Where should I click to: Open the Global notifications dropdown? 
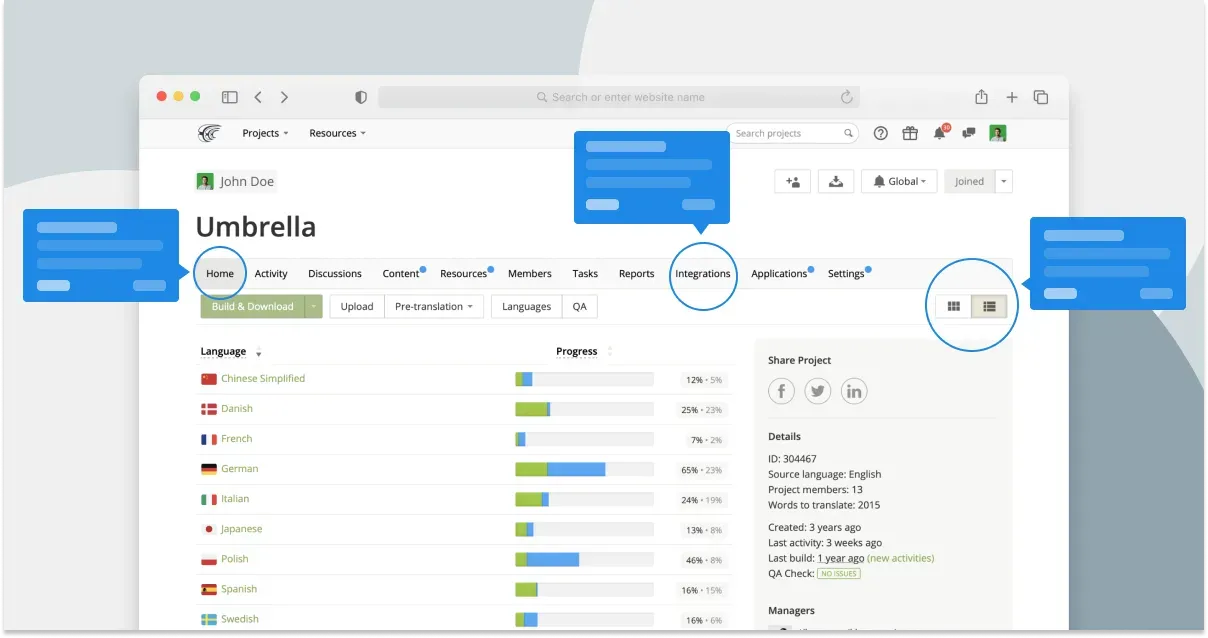coord(898,181)
